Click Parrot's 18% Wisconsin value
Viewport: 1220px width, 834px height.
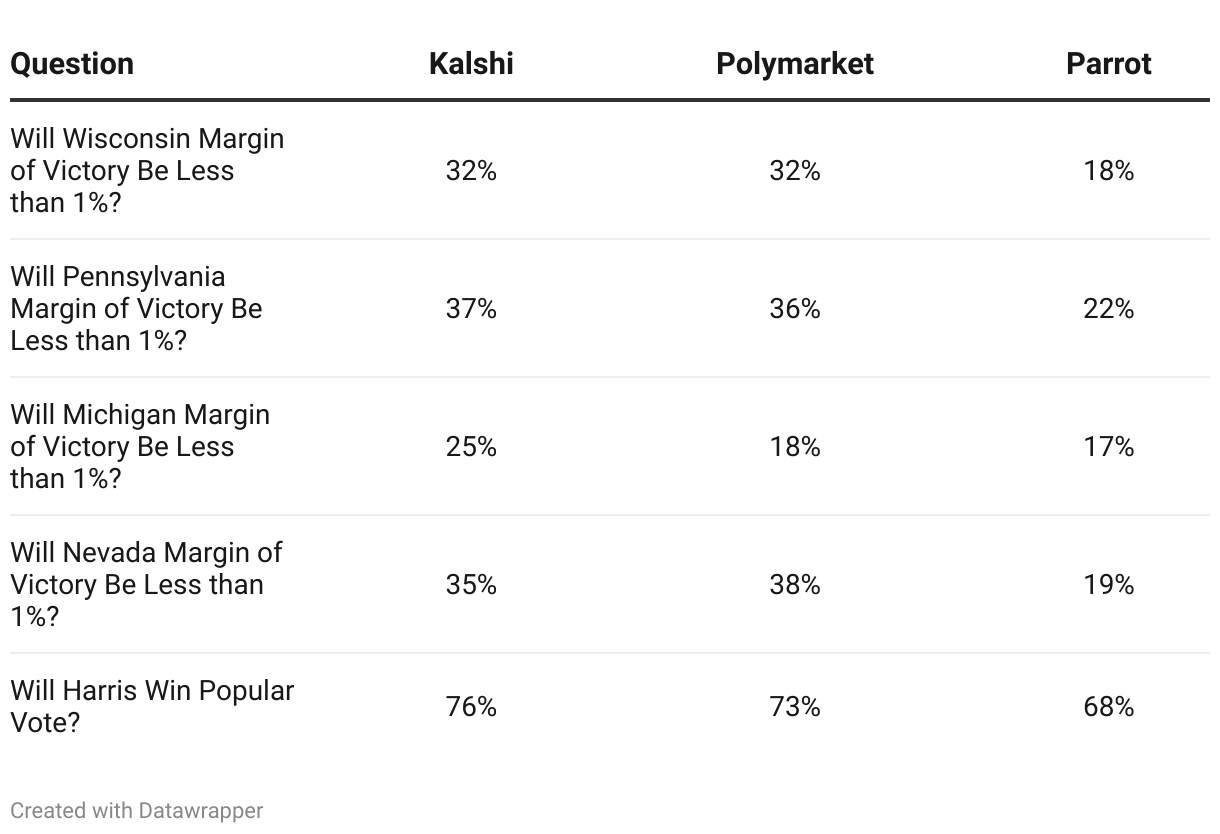coord(1109,171)
